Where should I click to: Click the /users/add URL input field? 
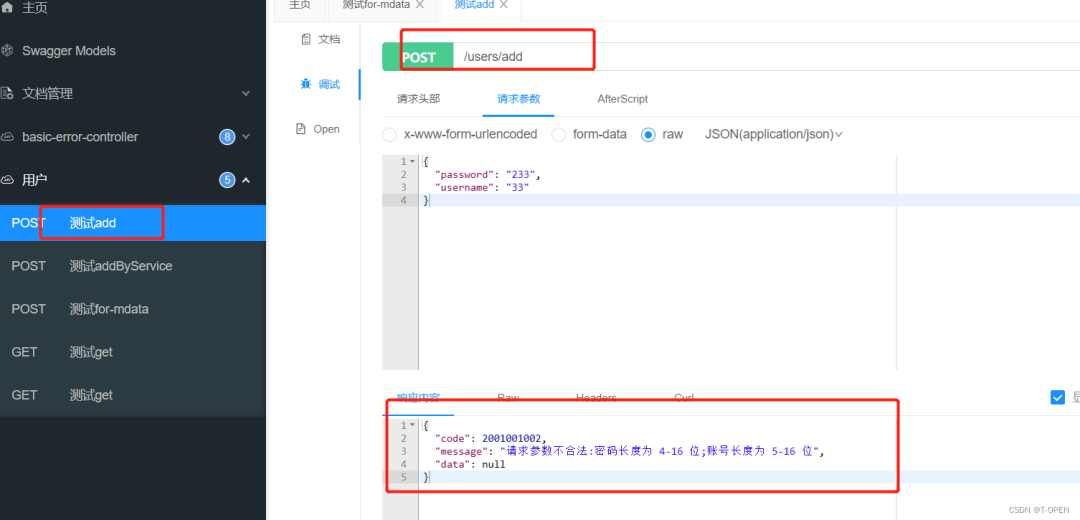(x=767, y=56)
